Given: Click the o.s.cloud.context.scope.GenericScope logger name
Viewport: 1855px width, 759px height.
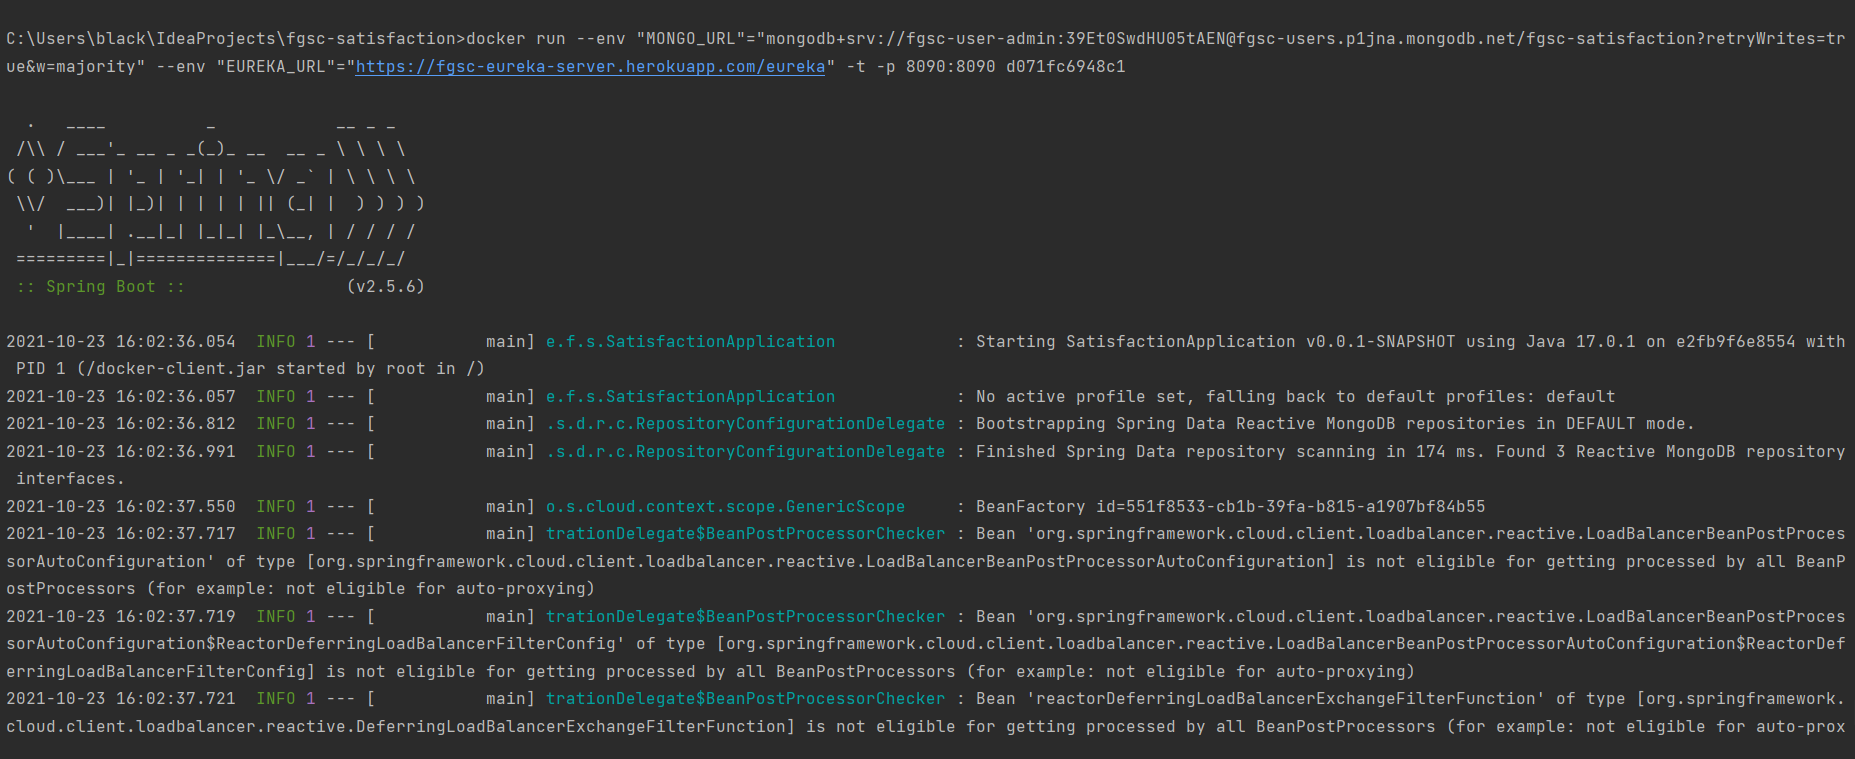Looking at the screenshot, I should [725, 507].
